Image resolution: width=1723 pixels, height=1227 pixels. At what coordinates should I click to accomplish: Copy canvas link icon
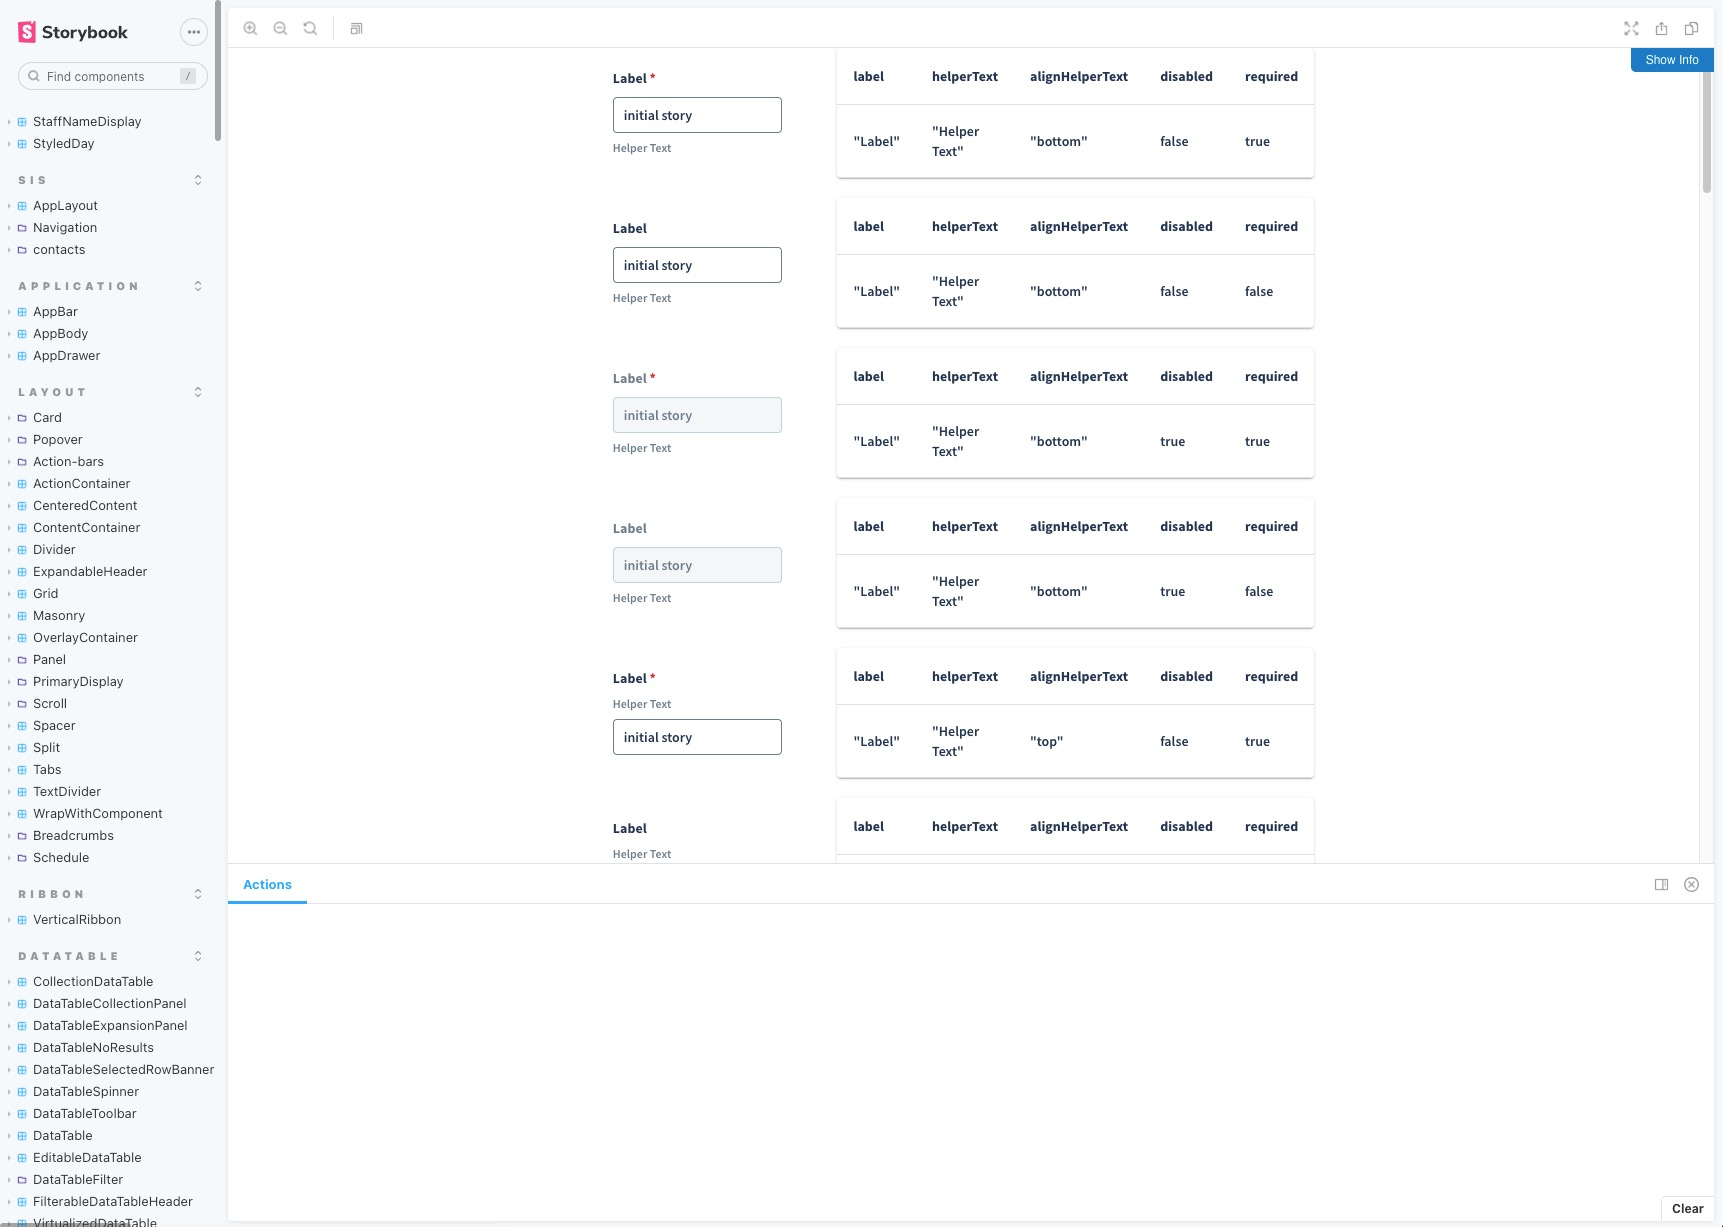tap(1691, 29)
